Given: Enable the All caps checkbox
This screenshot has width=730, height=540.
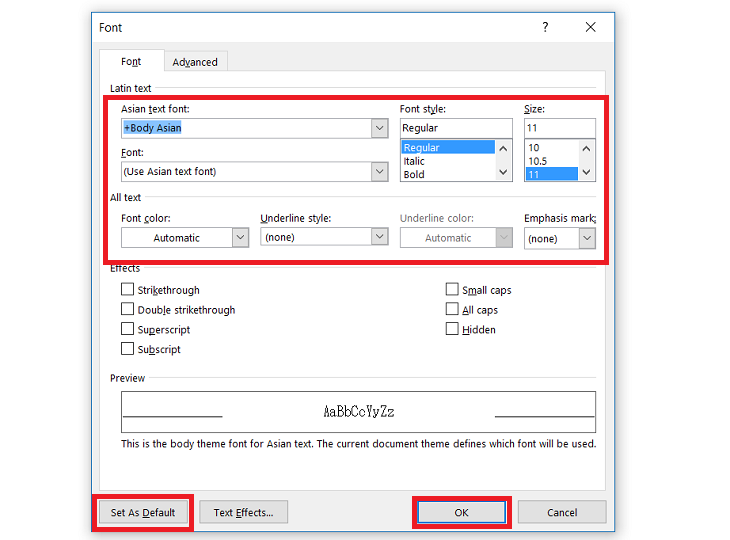Looking at the screenshot, I should pos(452,309).
